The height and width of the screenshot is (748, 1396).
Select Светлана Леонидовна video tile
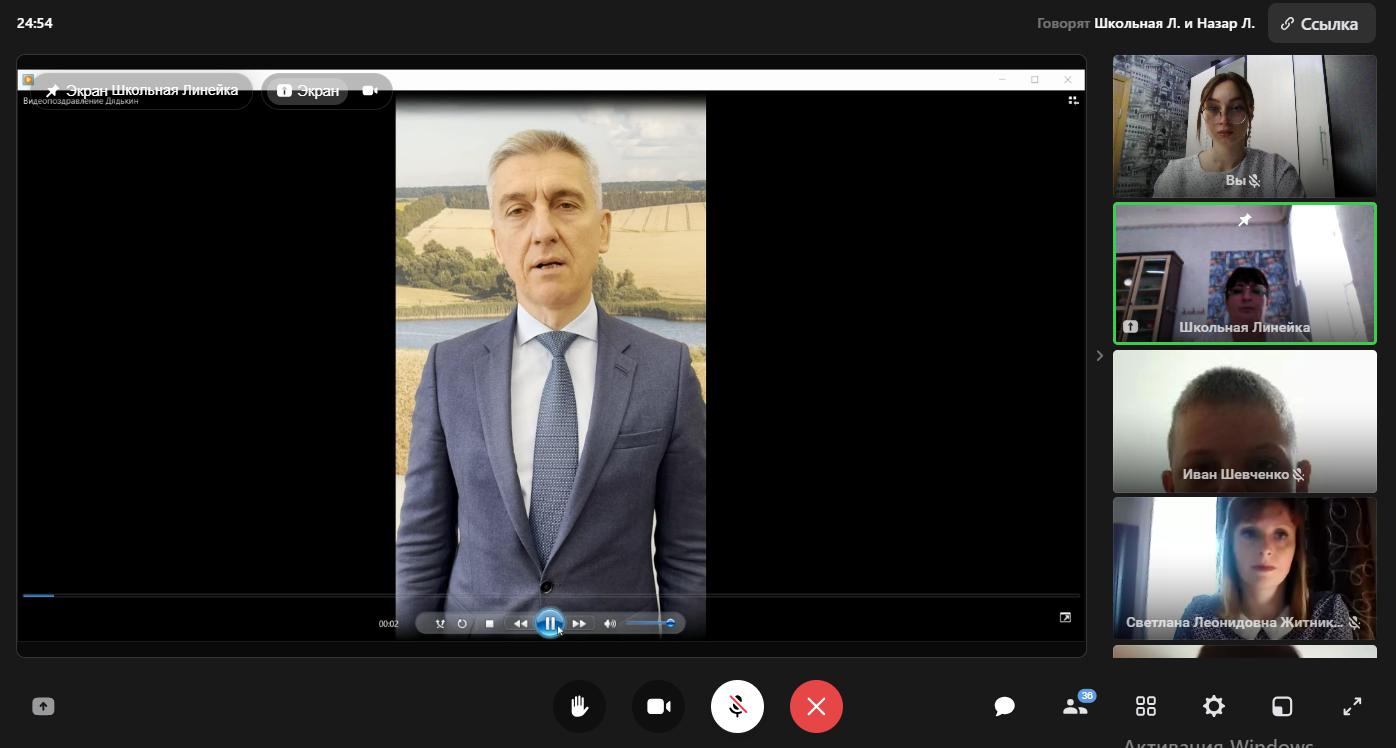(x=1245, y=569)
